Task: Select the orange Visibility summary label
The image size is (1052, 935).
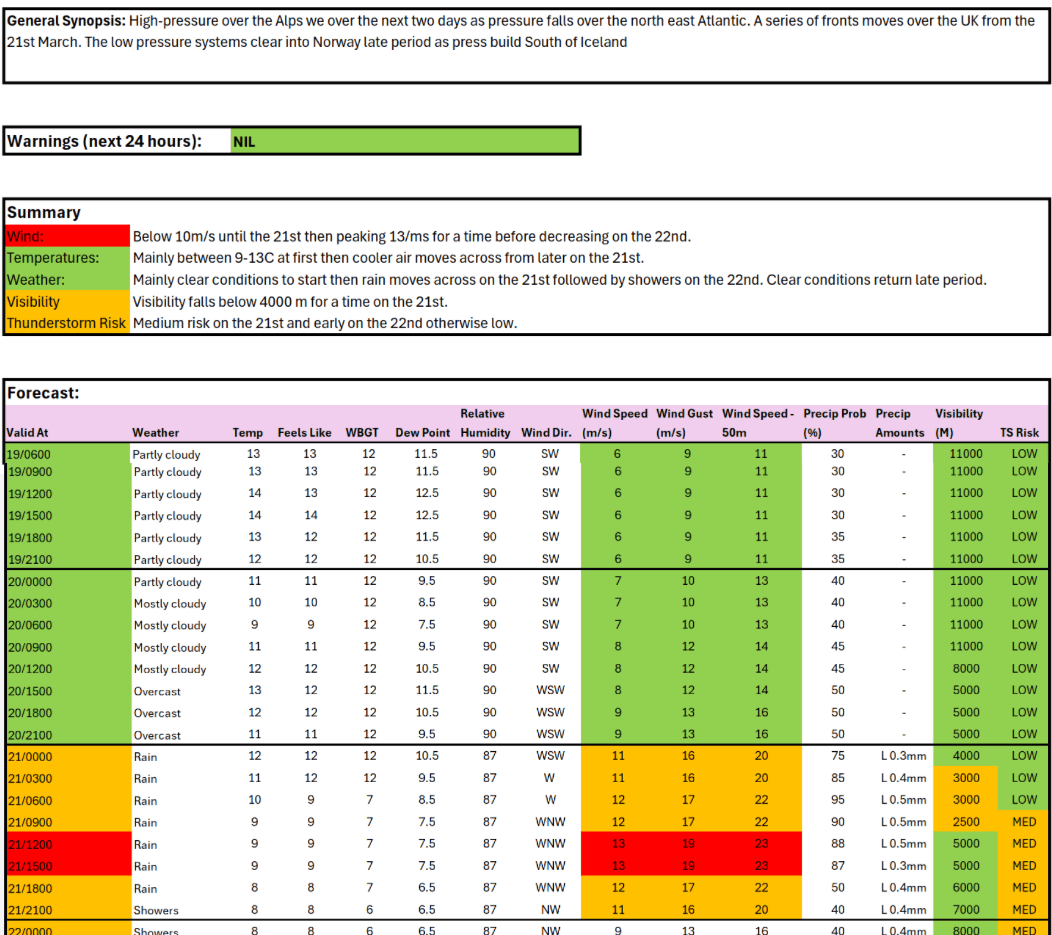Action: click(x=68, y=302)
